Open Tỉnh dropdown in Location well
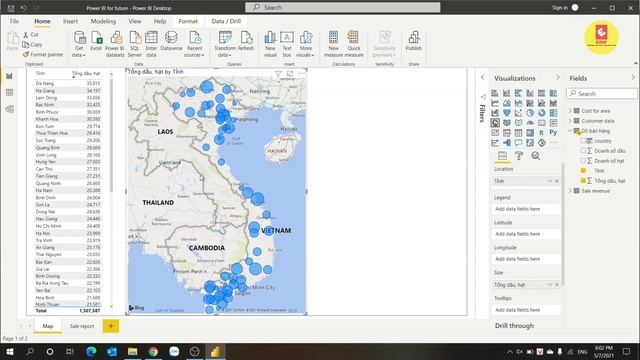This screenshot has width=640, height=360. click(549, 181)
